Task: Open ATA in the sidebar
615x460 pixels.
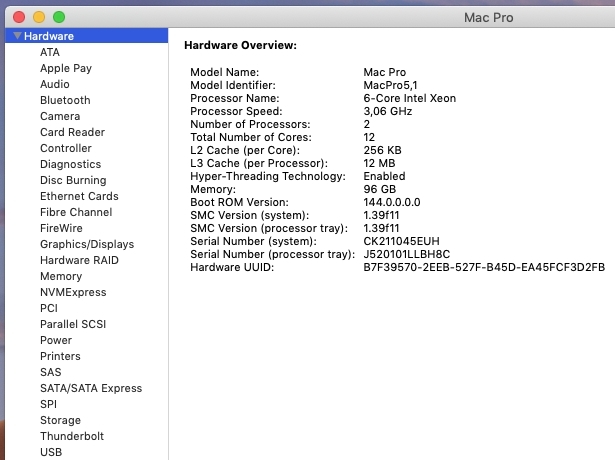Action: click(x=50, y=52)
